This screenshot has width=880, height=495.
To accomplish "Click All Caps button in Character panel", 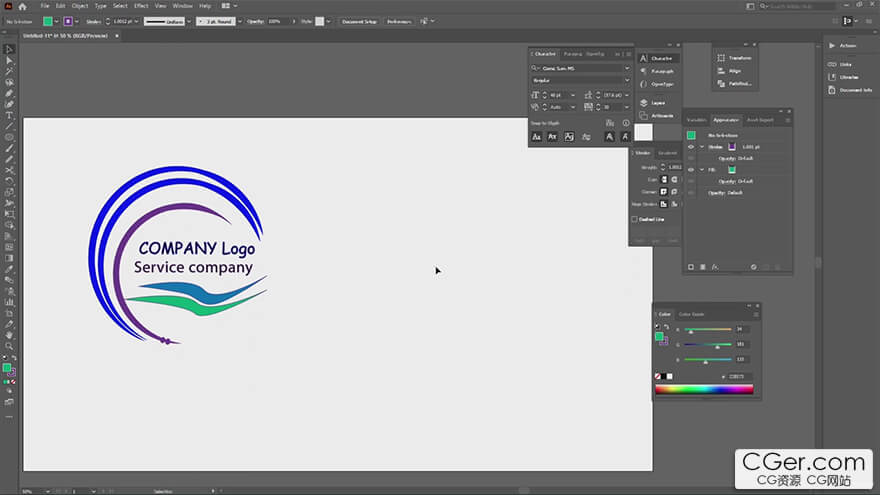I will [536, 136].
